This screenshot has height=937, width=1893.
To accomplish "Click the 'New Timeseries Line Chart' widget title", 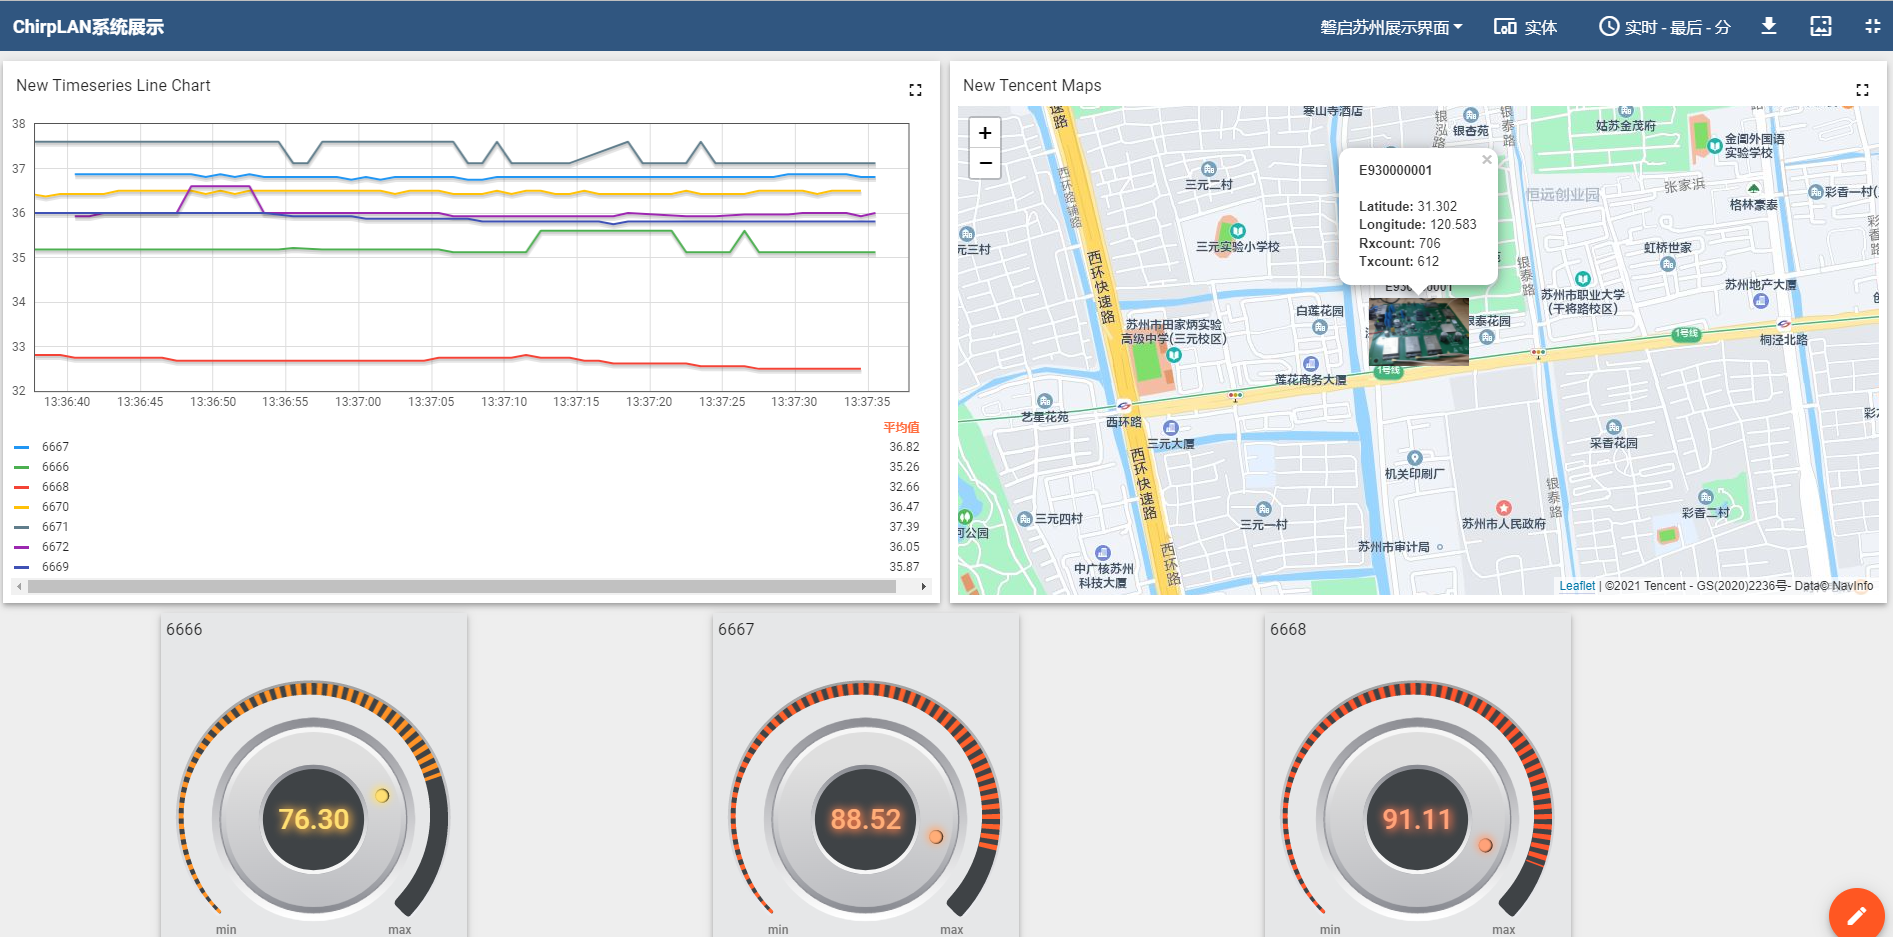I will click(x=113, y=86).
